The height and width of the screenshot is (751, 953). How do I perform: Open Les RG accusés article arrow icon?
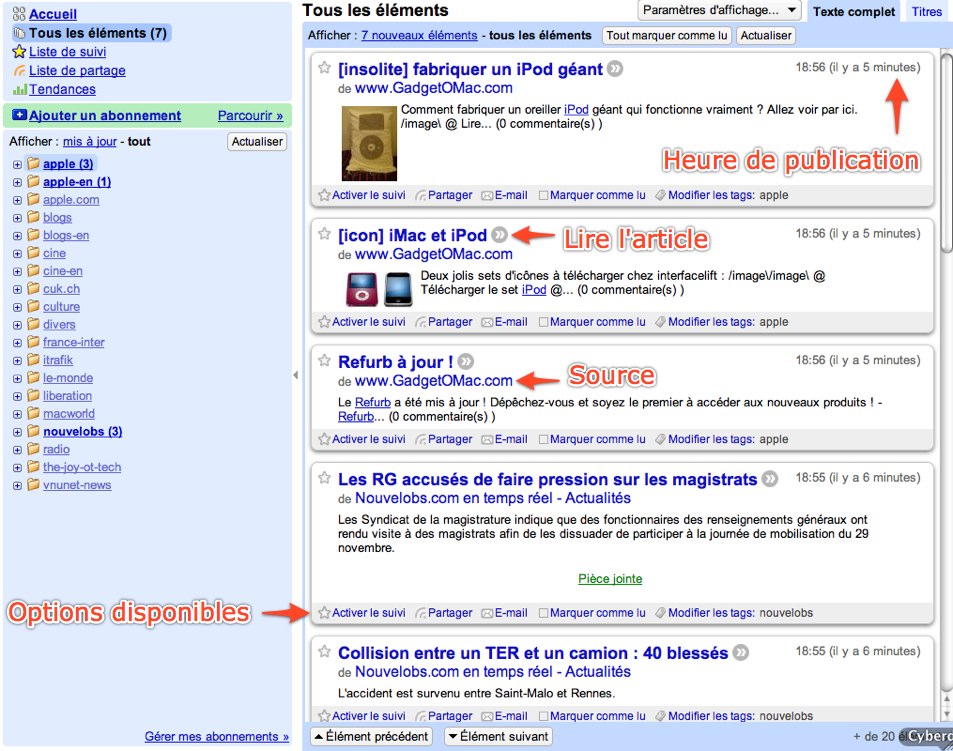tap(770, 479)
